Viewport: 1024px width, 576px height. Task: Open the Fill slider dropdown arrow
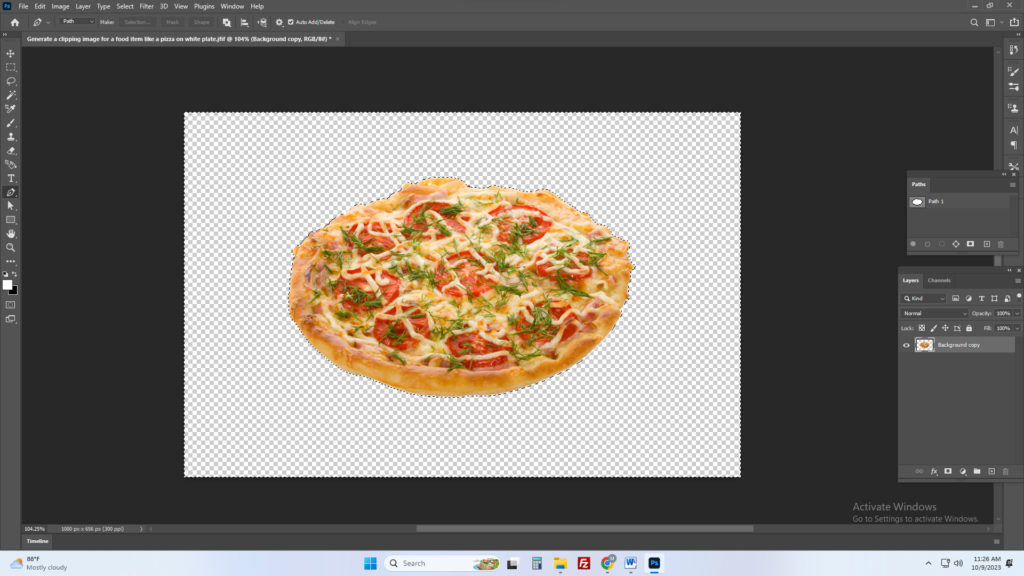pos(1017,328)
